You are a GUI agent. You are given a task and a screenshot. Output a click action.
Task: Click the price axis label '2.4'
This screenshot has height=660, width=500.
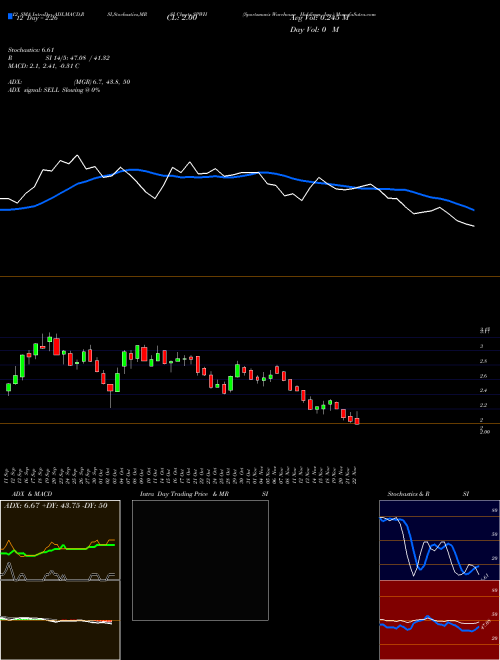[484, 391]
